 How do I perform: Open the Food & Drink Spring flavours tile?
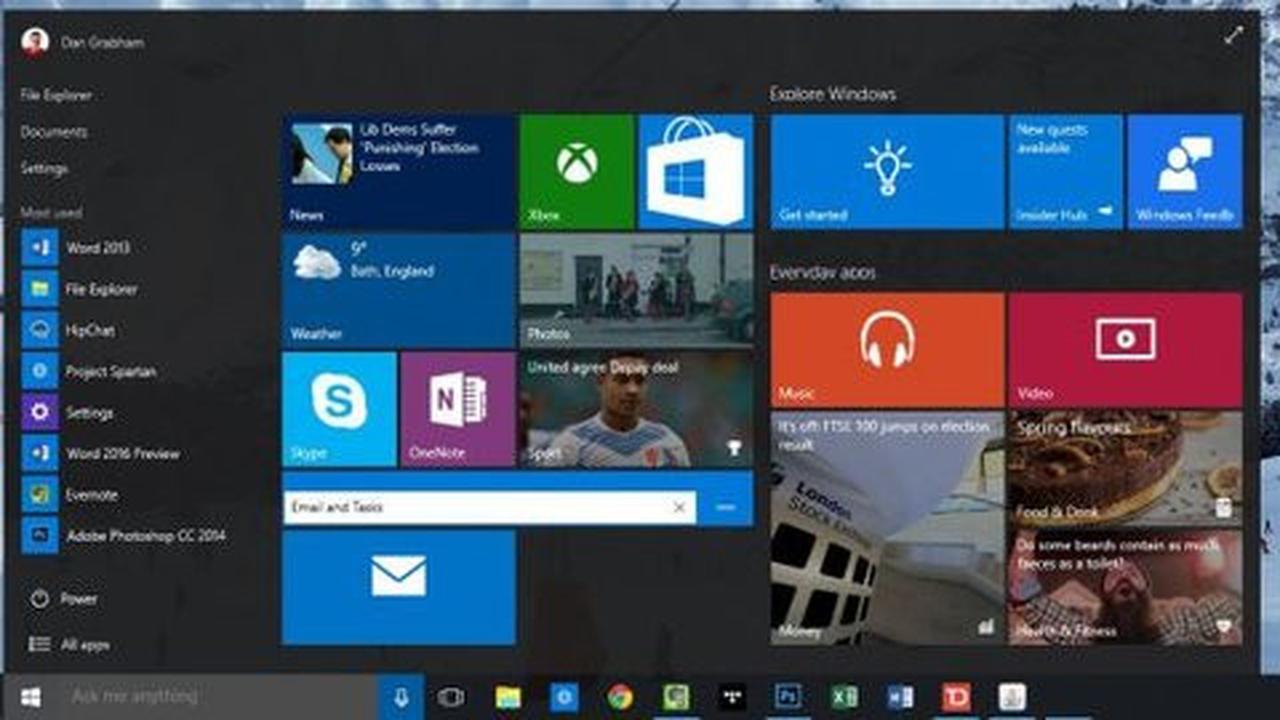coord(1125,467)
